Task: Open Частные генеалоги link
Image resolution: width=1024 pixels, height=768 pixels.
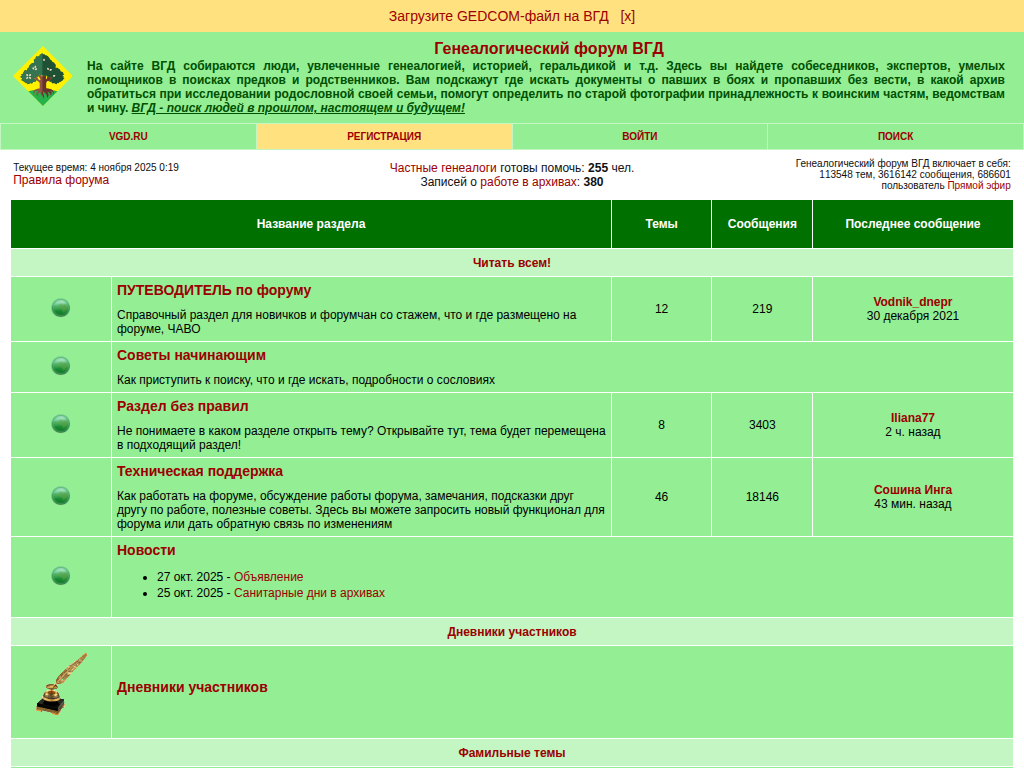Action: [443, 168]
